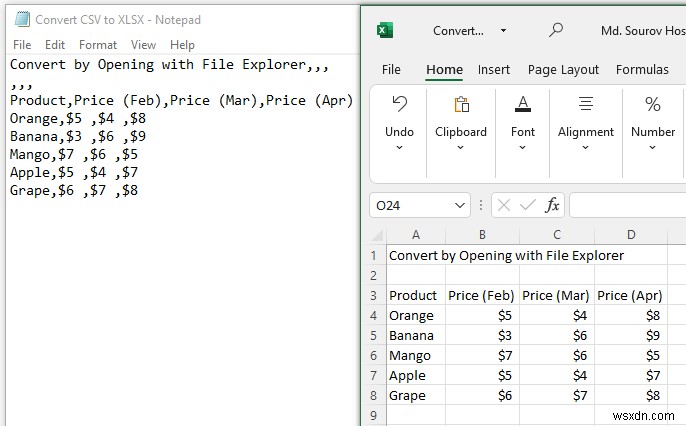686x426 pixels.
Task: Switch to the Page Layout ribbon tab
Action: tap(563, 70)
